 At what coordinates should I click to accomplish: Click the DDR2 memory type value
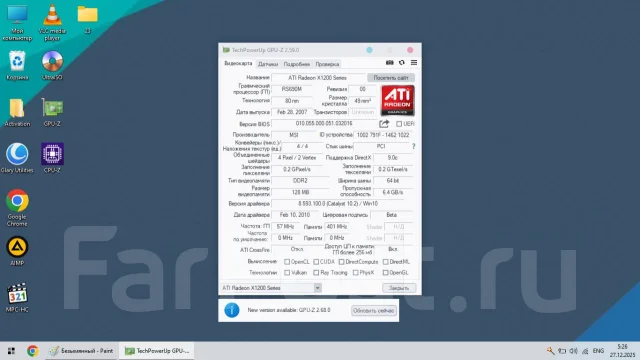pos(300,180)
